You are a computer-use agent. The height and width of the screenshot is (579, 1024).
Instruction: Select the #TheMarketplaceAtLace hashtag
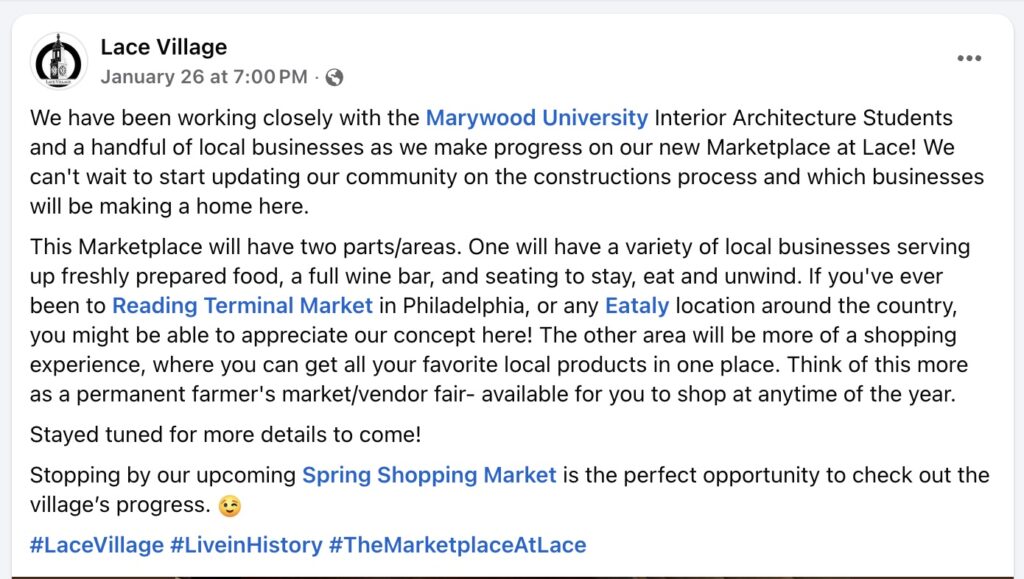(457, 546)
